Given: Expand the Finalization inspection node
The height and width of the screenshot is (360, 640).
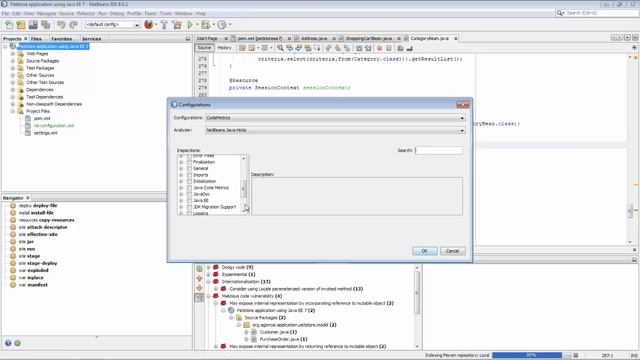Looking at the screenshot, I should [181, 162].
